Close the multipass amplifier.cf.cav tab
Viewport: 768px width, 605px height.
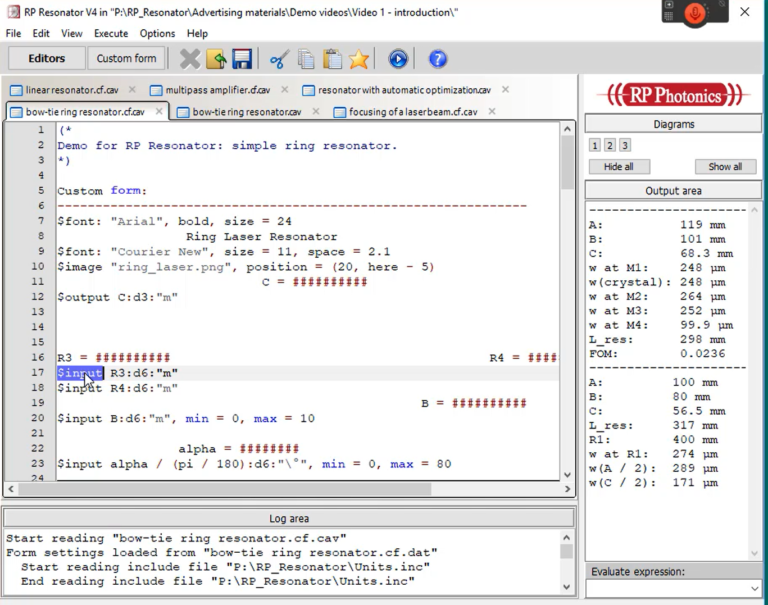click(285, 90)
